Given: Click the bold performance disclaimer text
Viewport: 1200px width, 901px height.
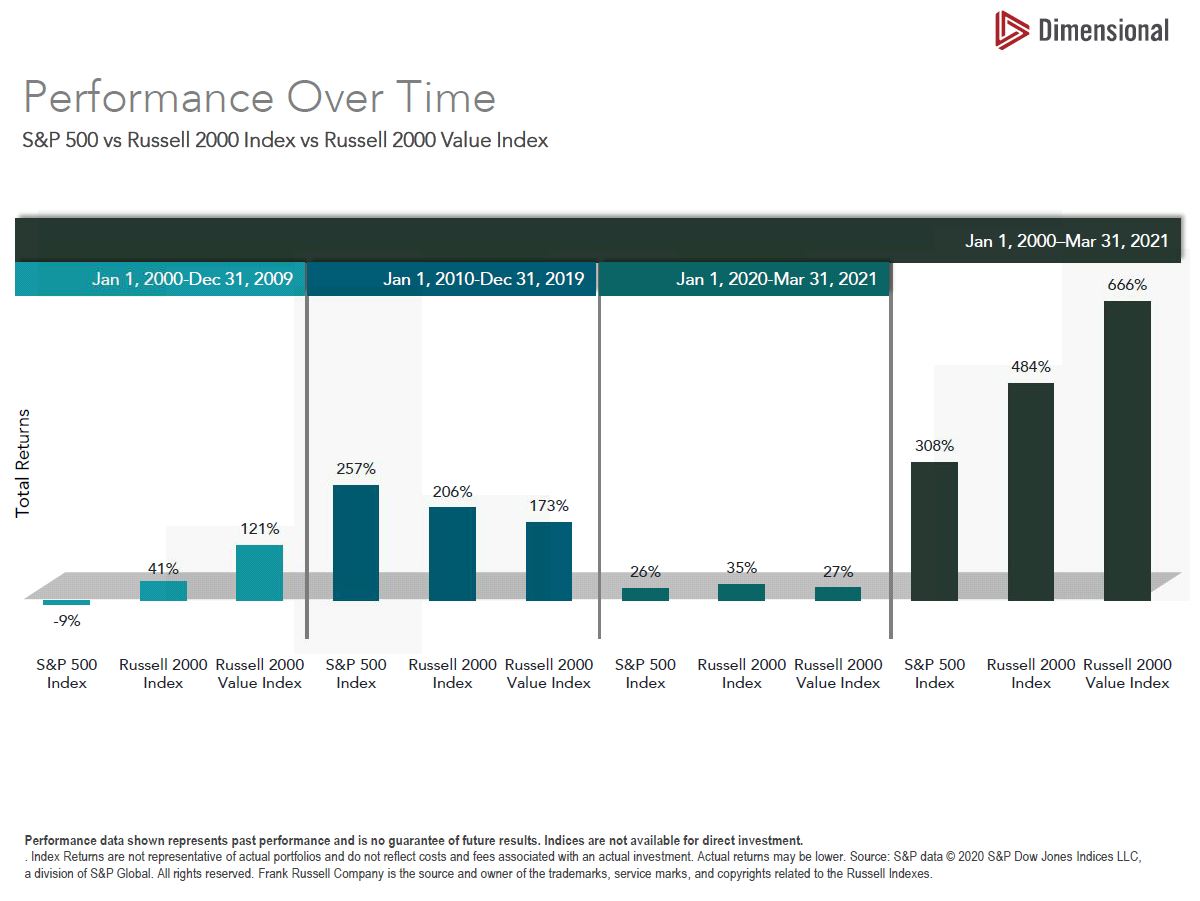Looking at the screenshot, I should (413, 841).
